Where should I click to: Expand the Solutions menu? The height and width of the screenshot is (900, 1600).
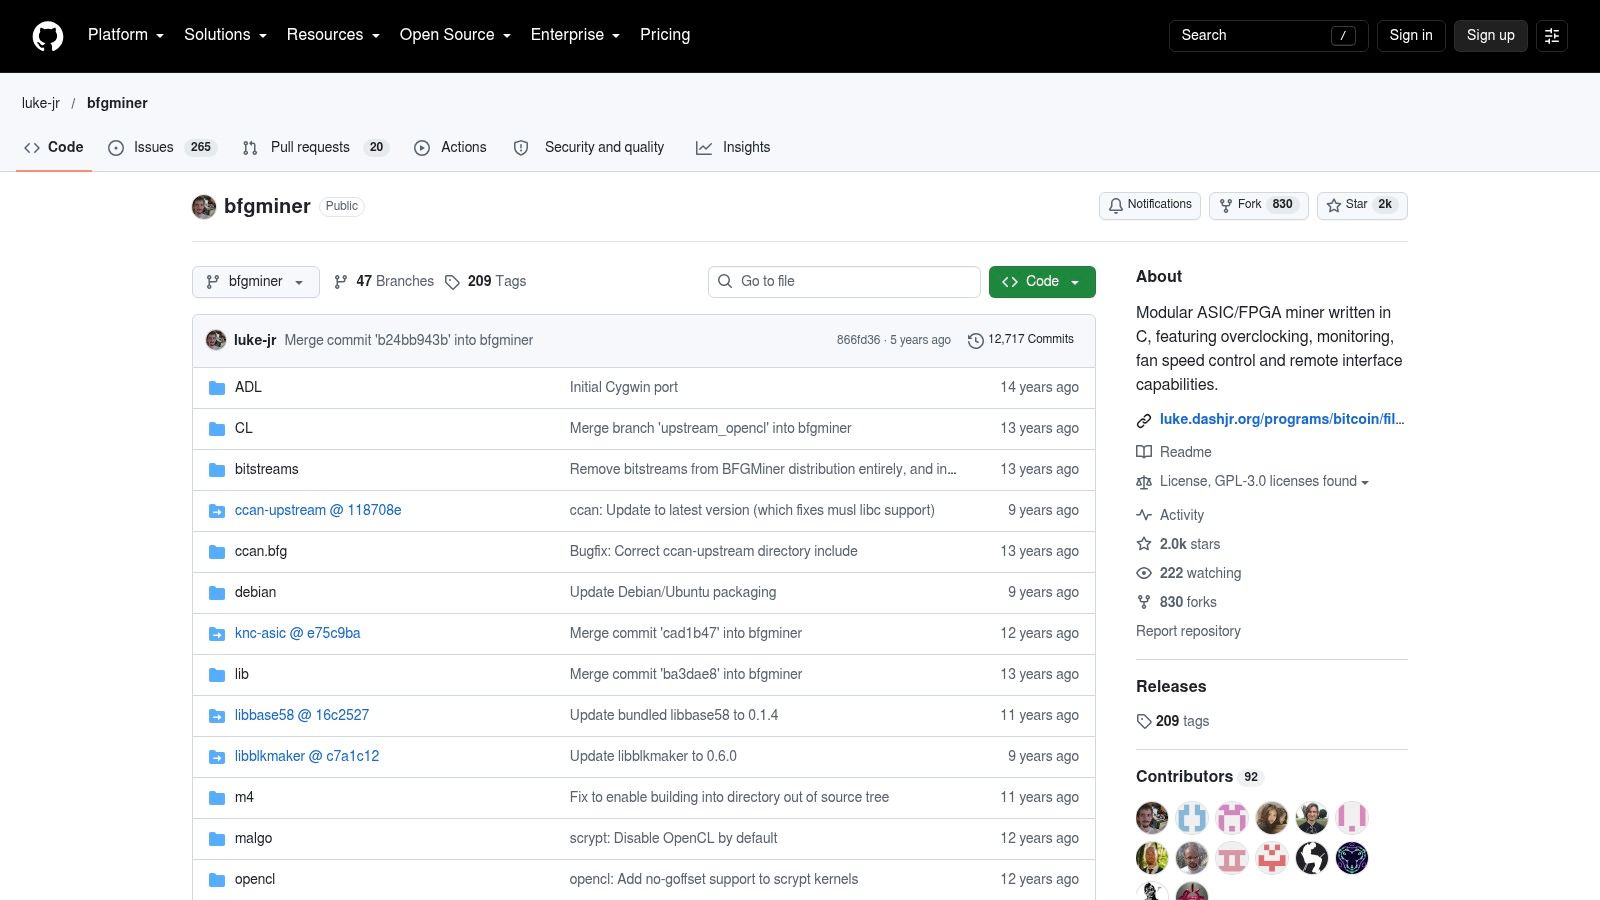226,35
